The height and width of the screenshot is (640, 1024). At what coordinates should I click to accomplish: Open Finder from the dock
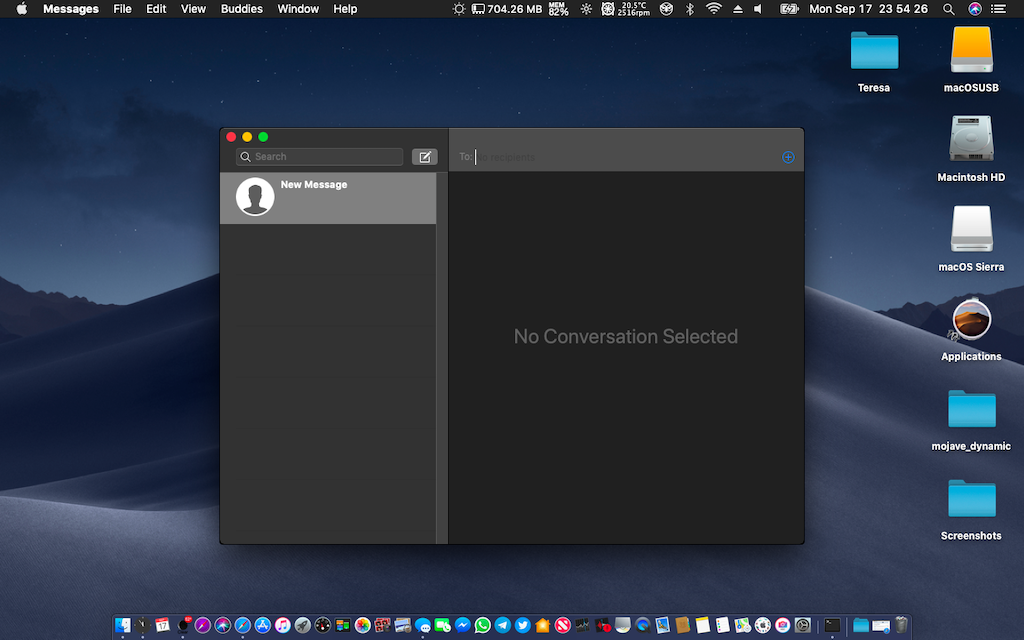123,625
